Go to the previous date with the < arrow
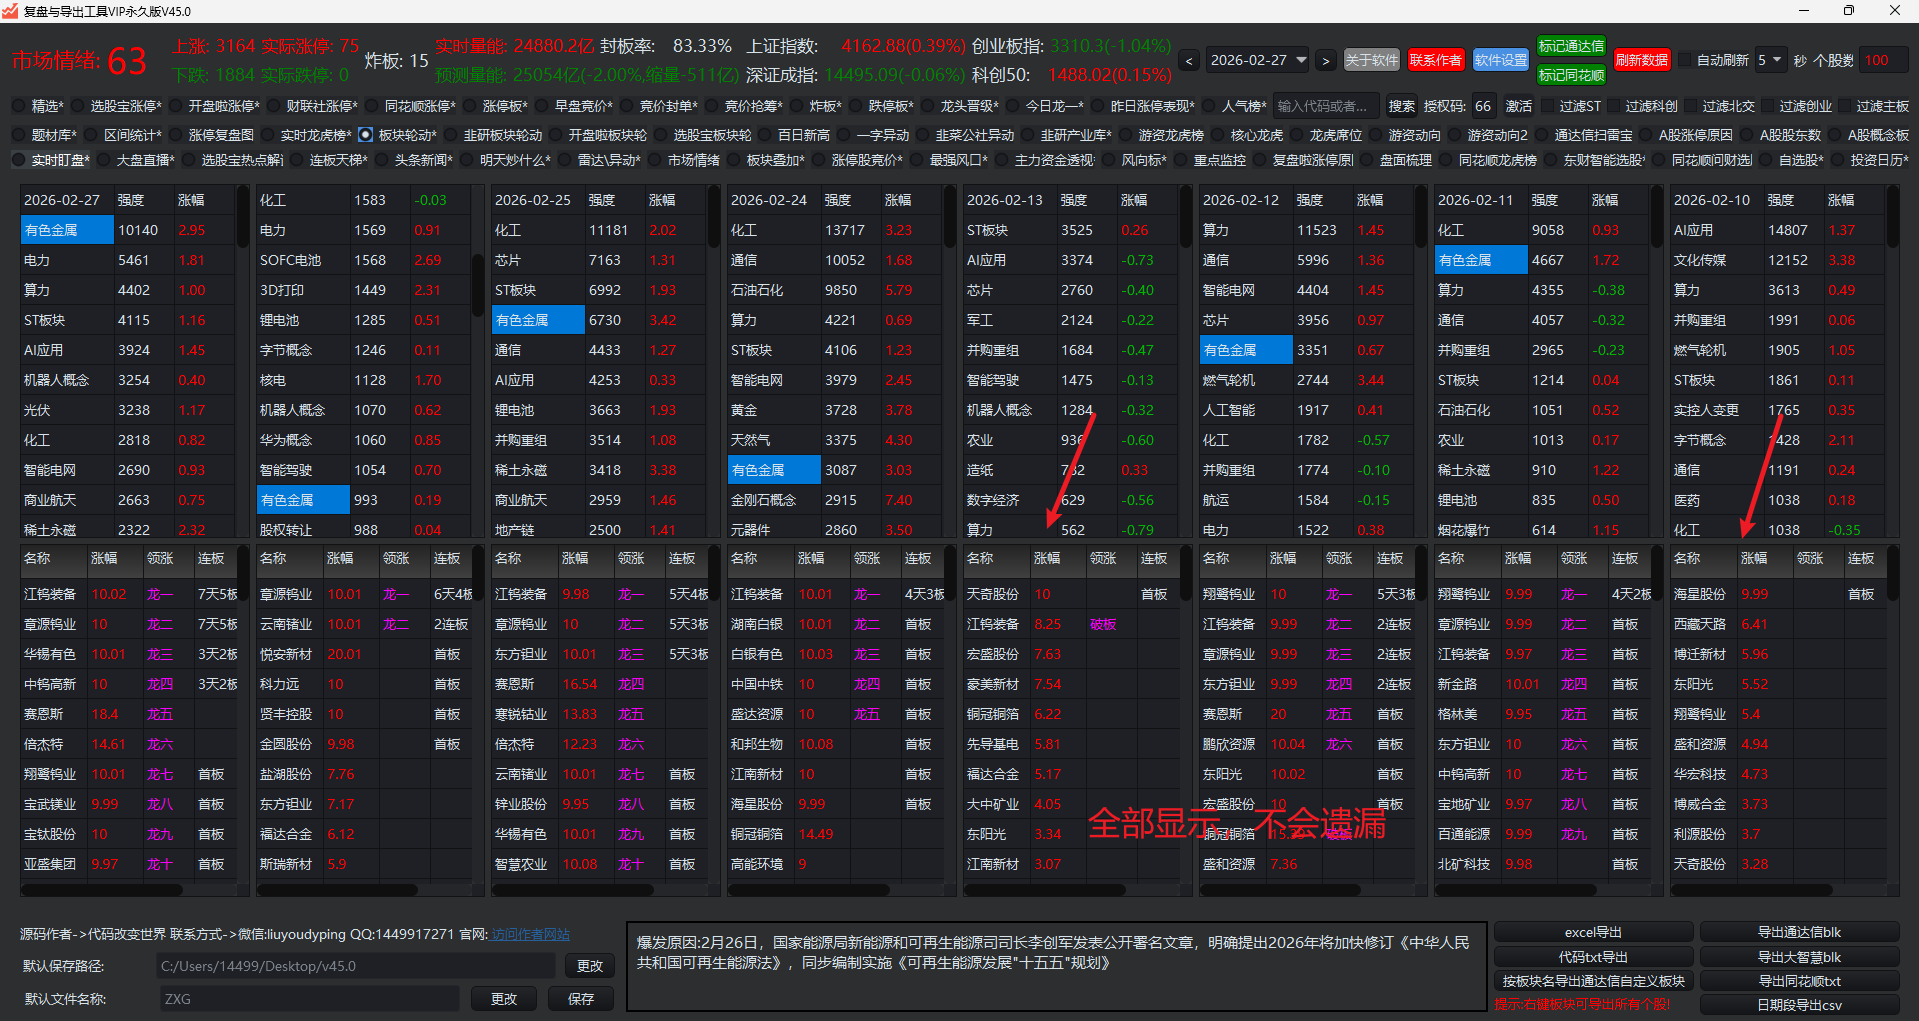Image resolution: width=1919 pixels, height=1021 pixels. coord(1189,61)
